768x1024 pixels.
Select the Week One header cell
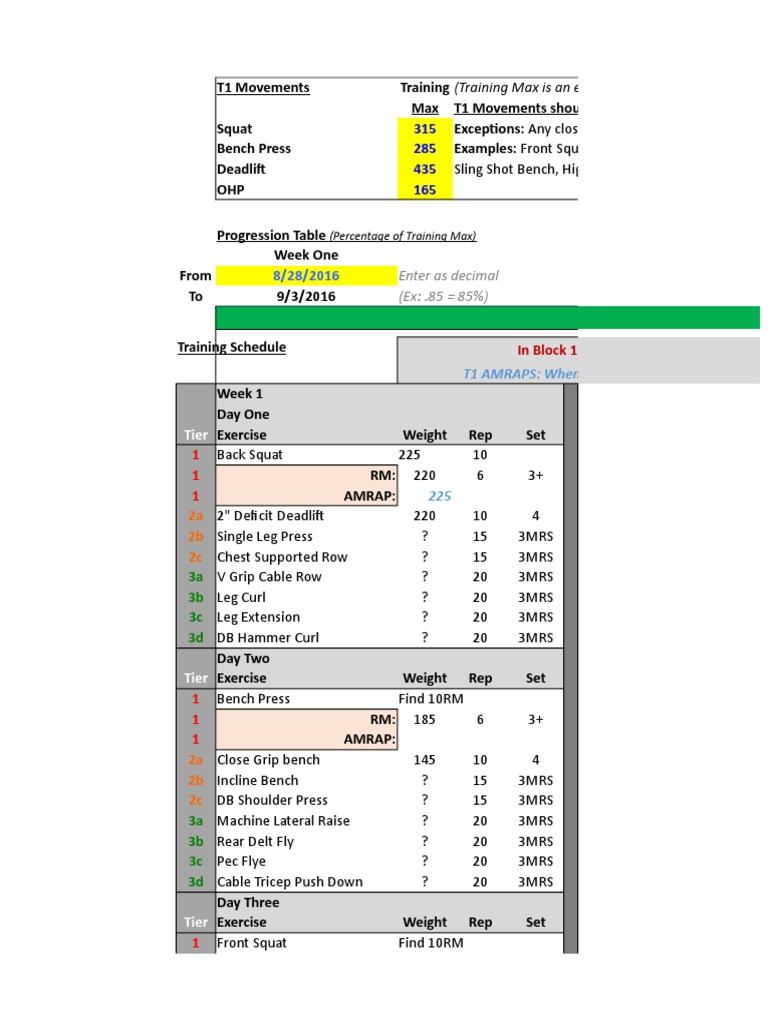[306, 255]
